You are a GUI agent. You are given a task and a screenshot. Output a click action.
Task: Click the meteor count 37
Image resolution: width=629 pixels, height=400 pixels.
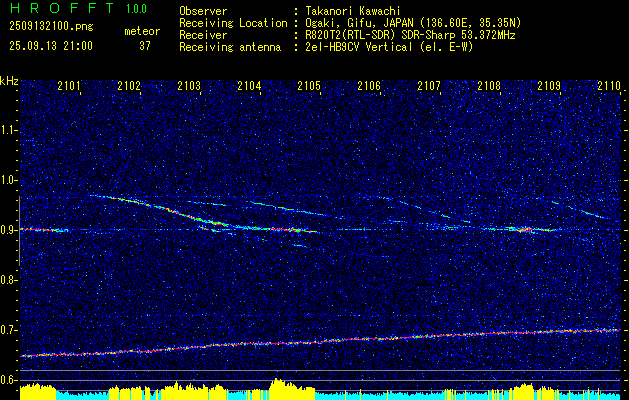pos(145,46)
